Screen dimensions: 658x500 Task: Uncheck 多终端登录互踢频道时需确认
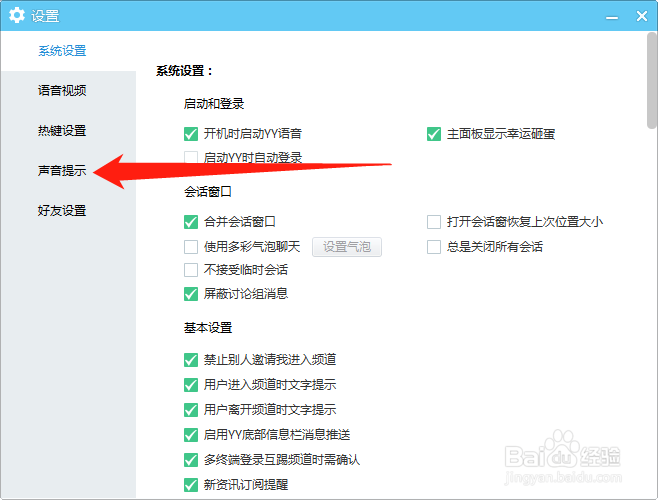pyautogui.click(x=191, y=460)
